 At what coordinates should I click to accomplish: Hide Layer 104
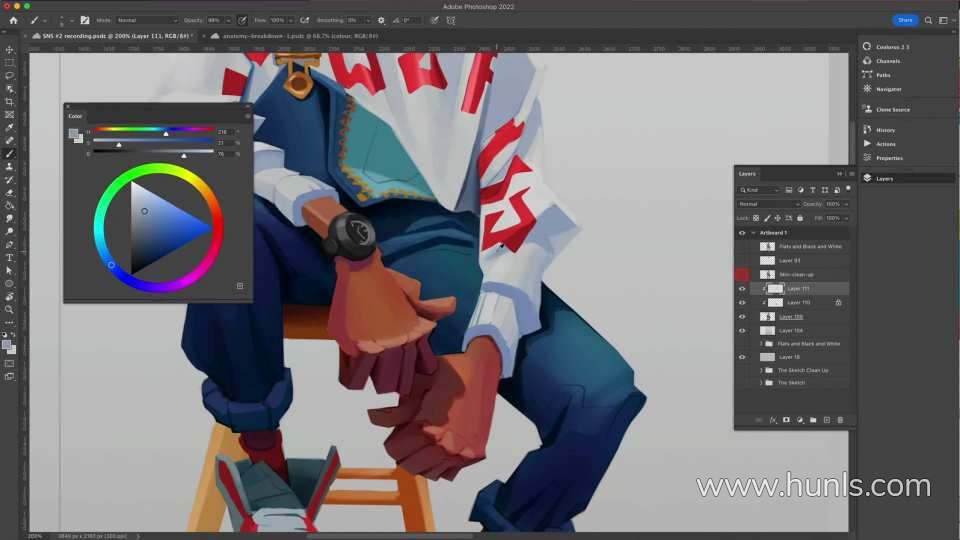click(x=742, y=331)
